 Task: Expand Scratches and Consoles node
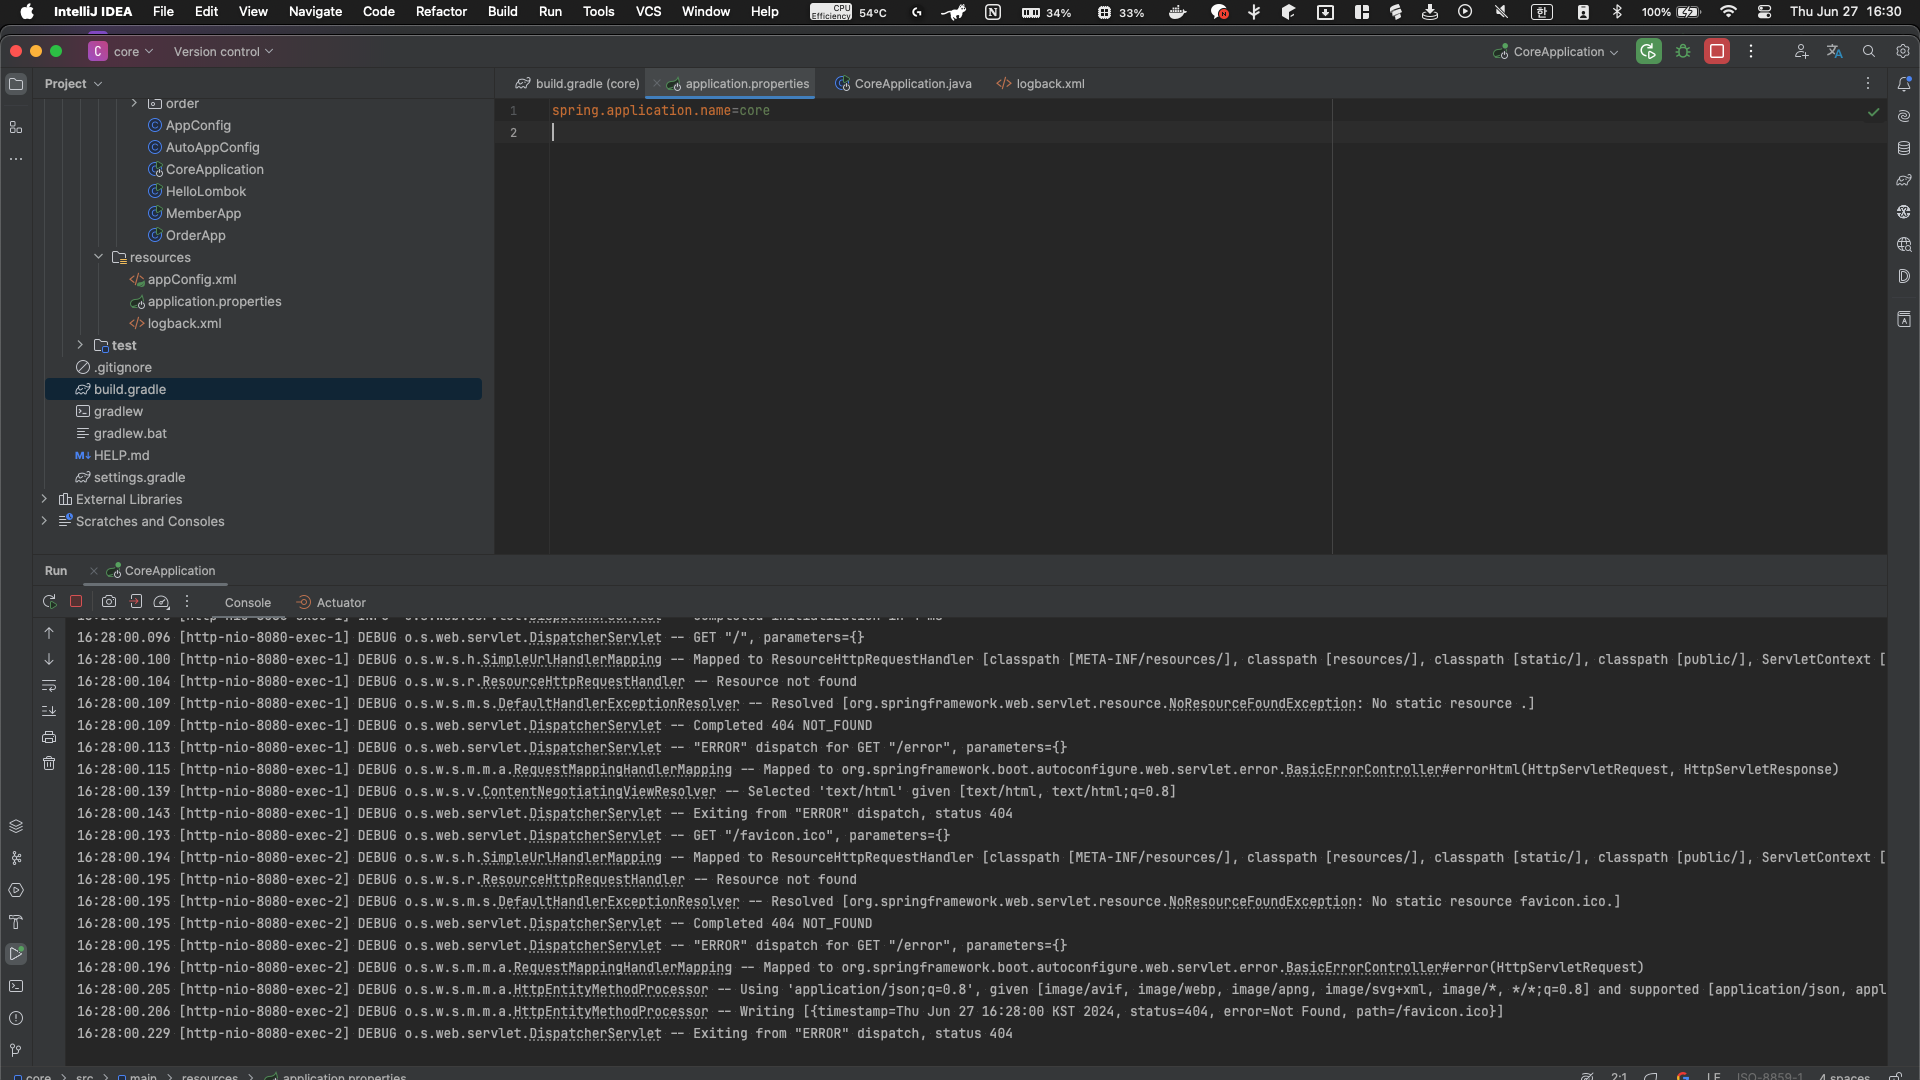coord(44,521)
